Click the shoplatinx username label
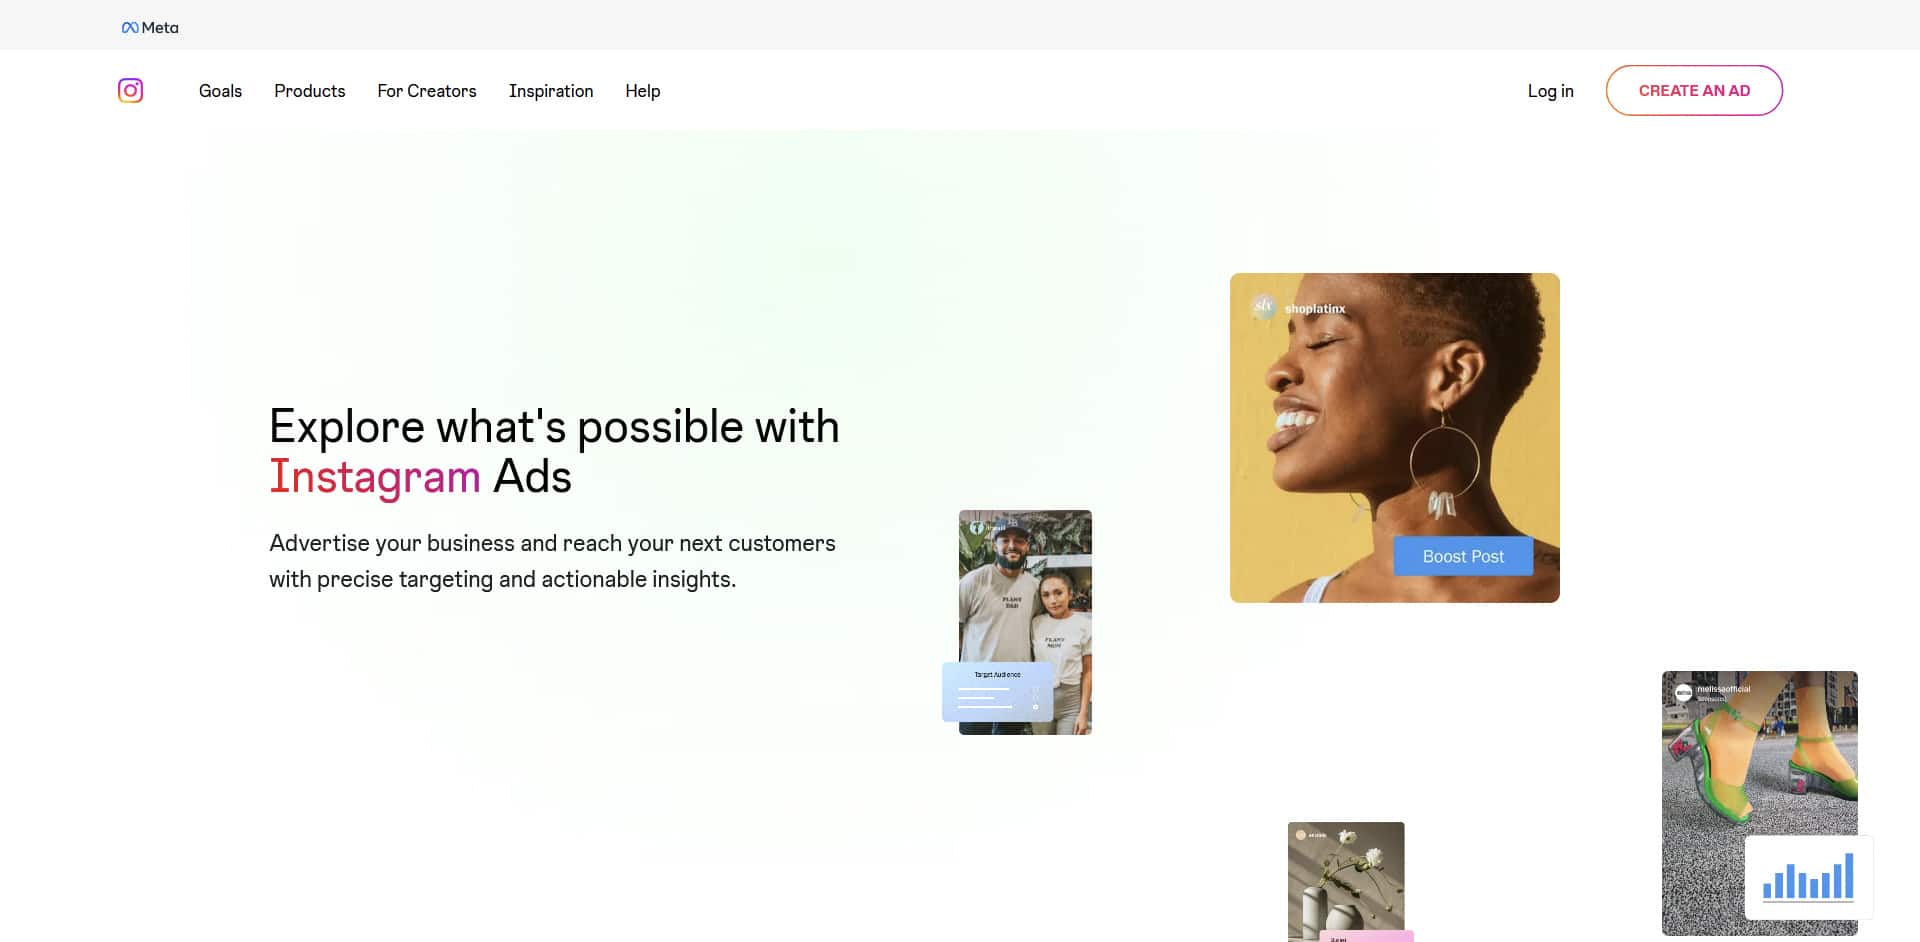Image resolution: width=1920 pixels, height=942 pixels. point(1315,309)
